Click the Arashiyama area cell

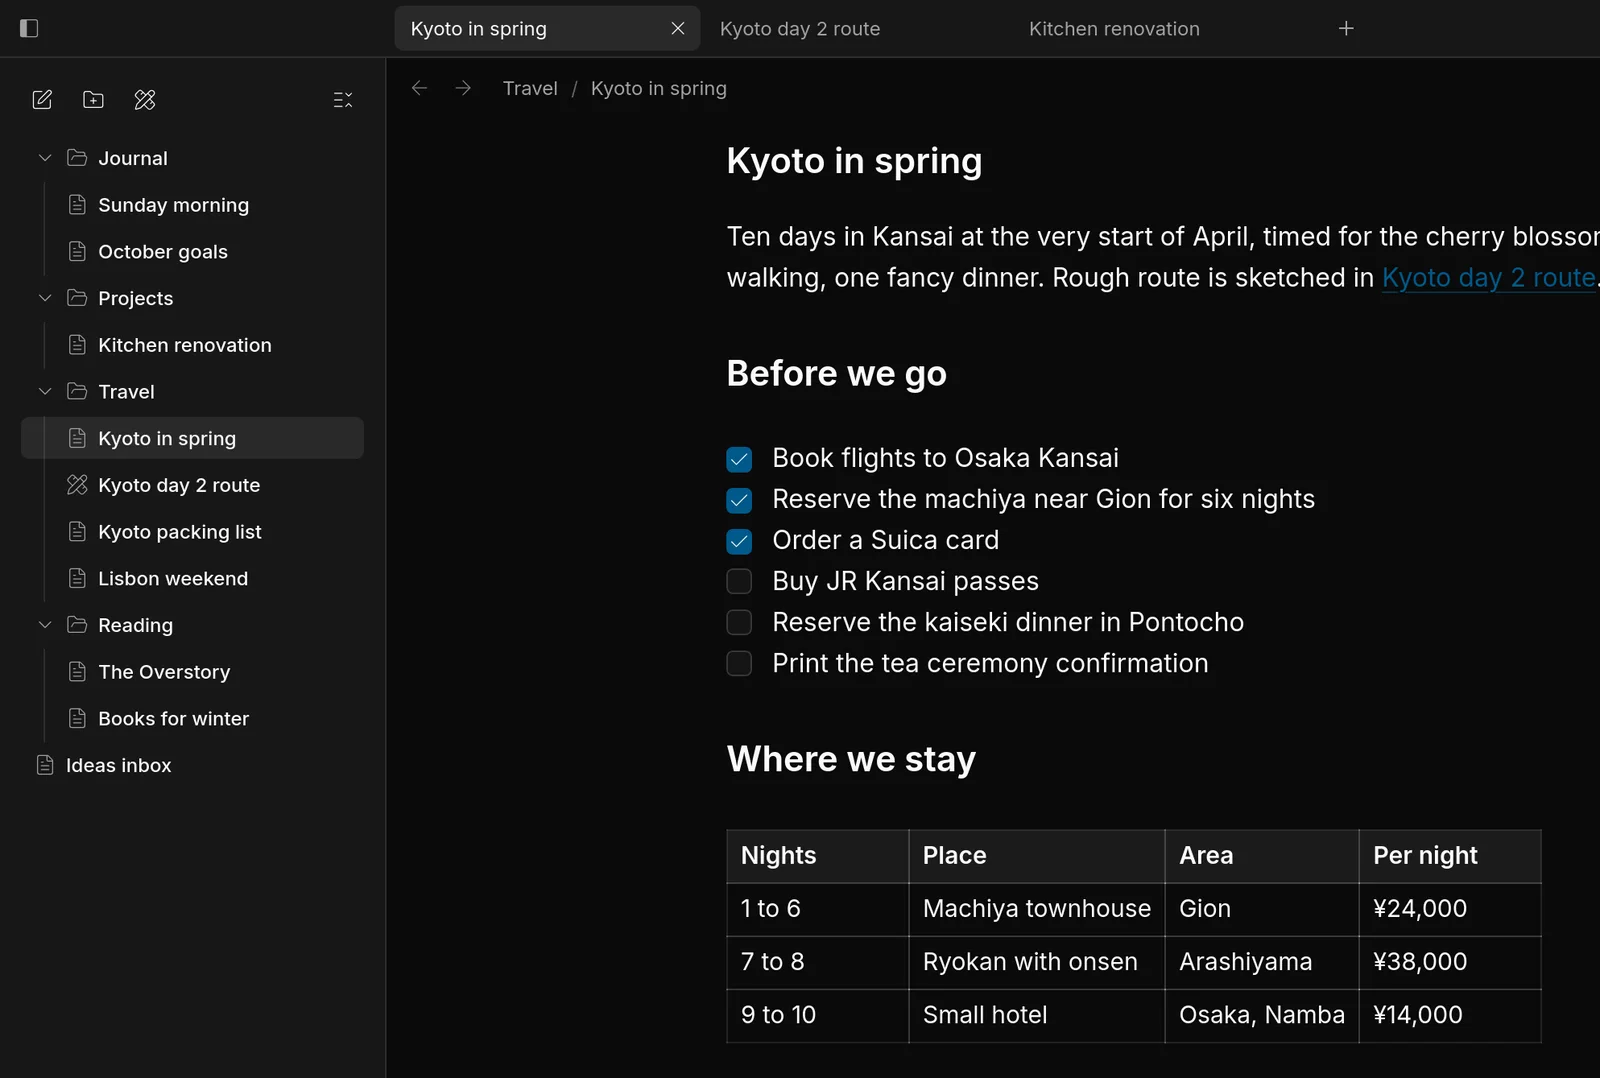[x=1262, y=962]
